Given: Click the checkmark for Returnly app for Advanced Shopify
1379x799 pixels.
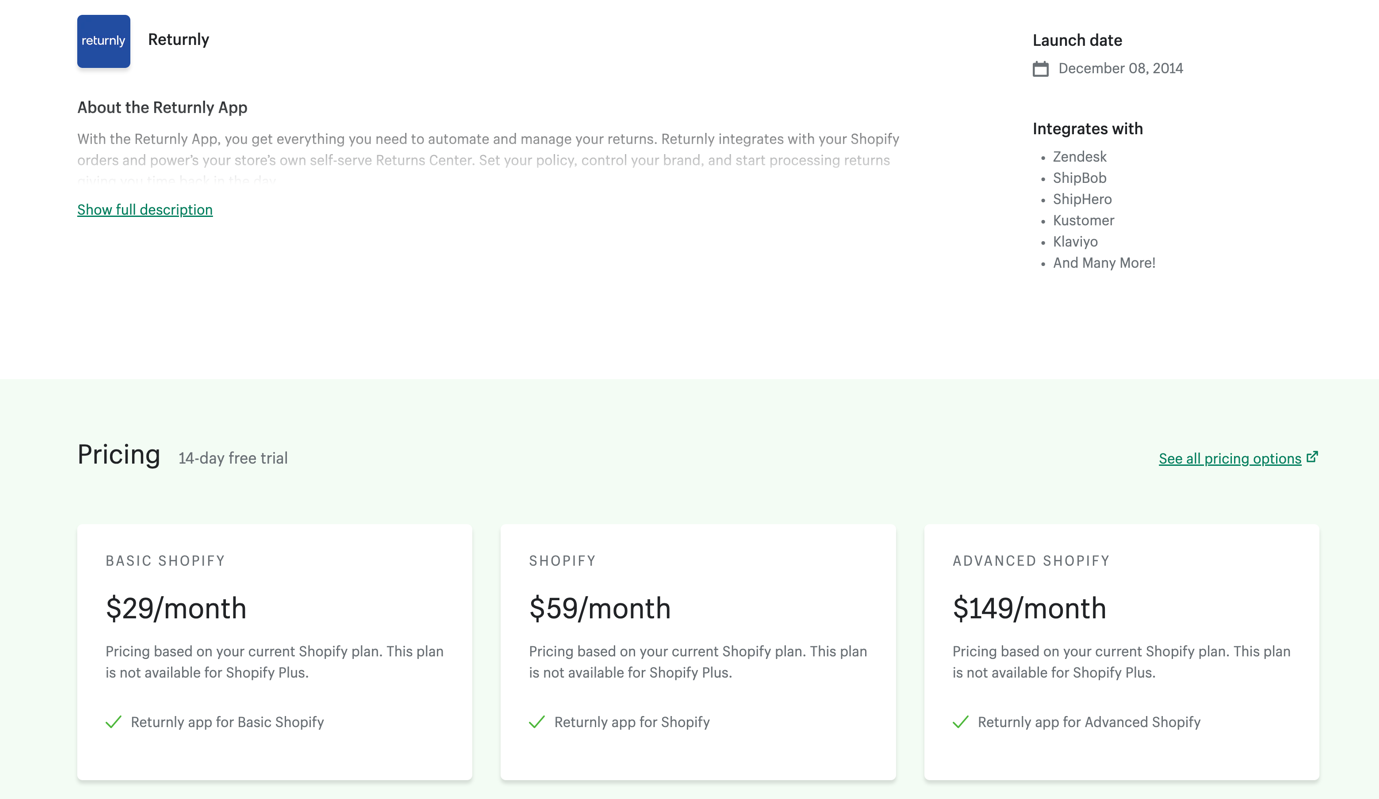Looking at the screenshot, I should click(961, 722).
